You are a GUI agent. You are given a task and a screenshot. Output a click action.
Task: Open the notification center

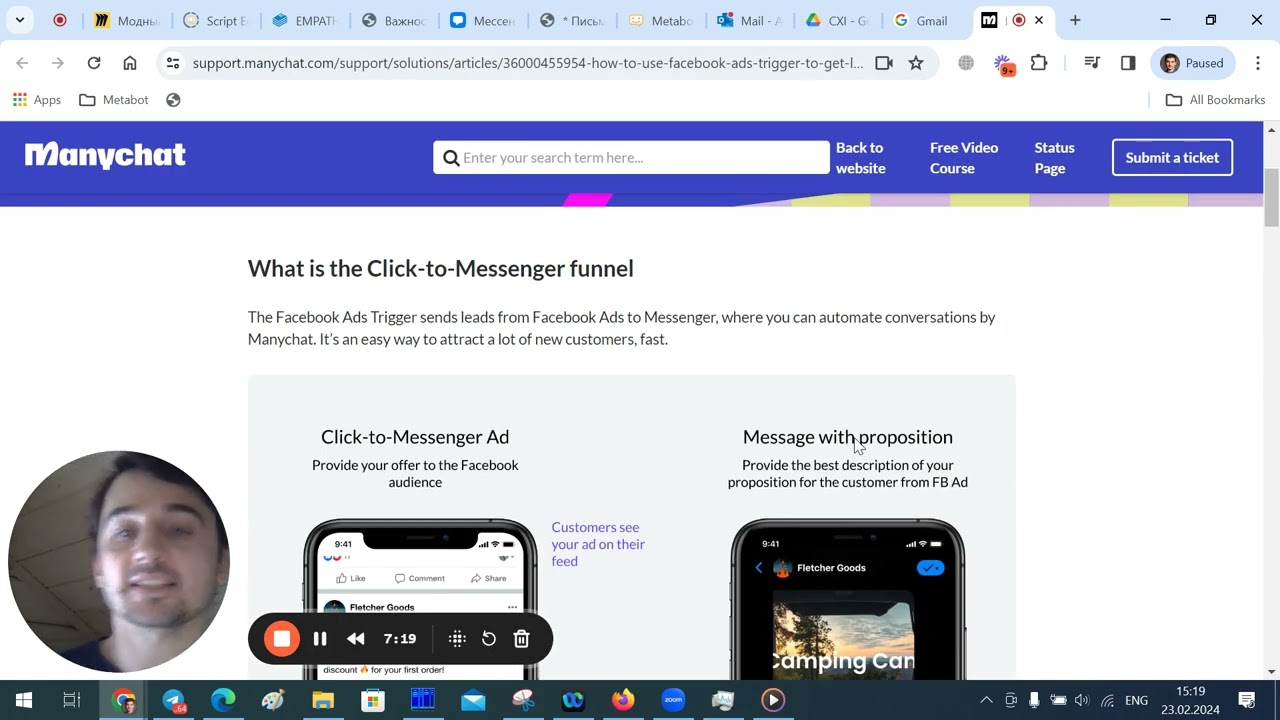(1247, 700)
